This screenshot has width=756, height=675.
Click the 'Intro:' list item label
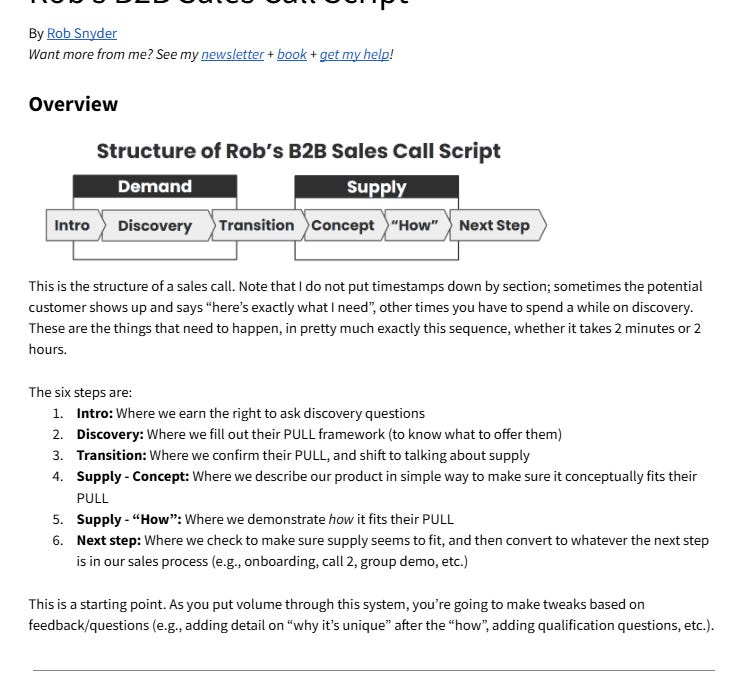point(94,414)
